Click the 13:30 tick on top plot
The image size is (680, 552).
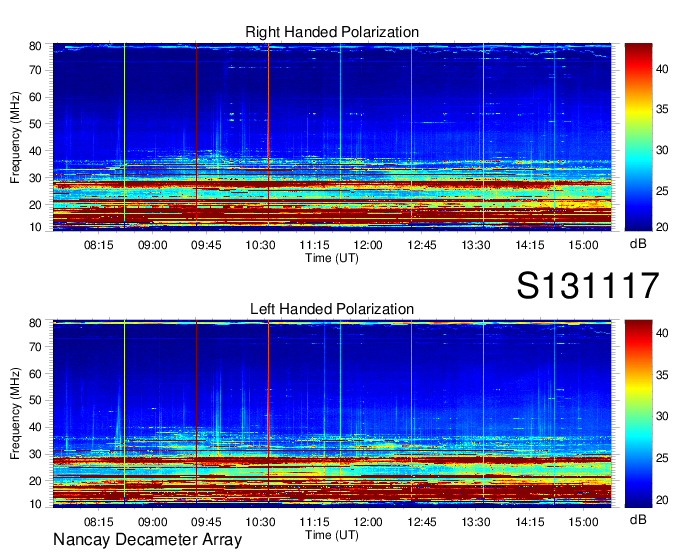pyautogui.click(x=476, y=245)
